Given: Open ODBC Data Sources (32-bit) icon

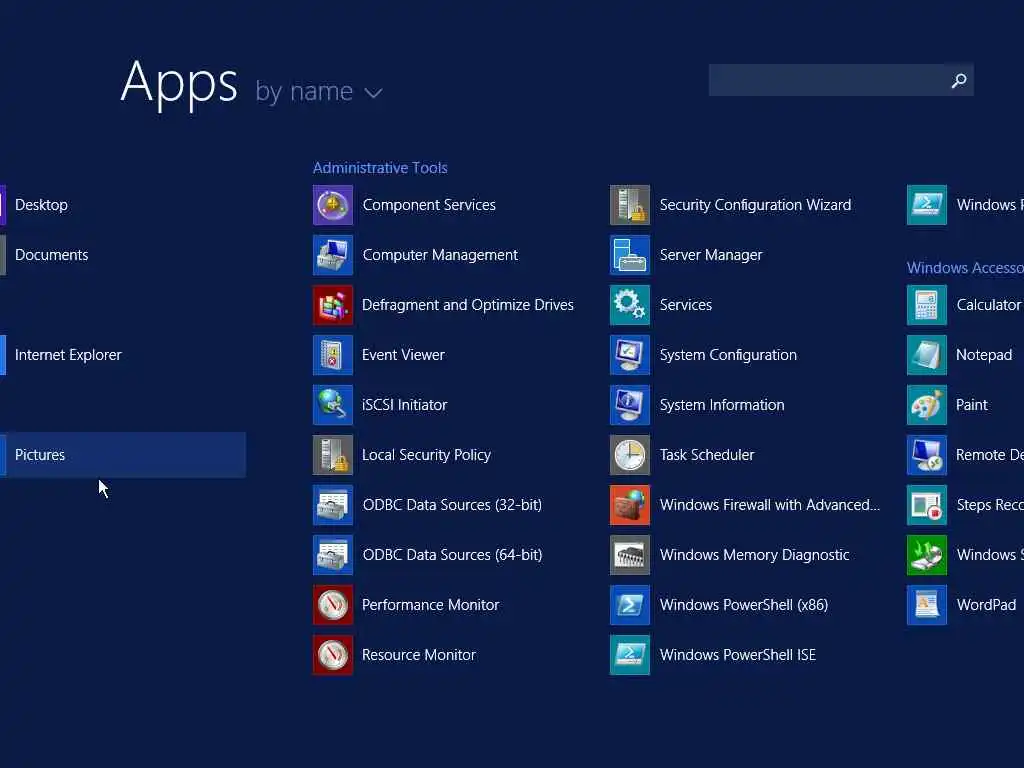Looking at the screenshot, I should [332, 505].
